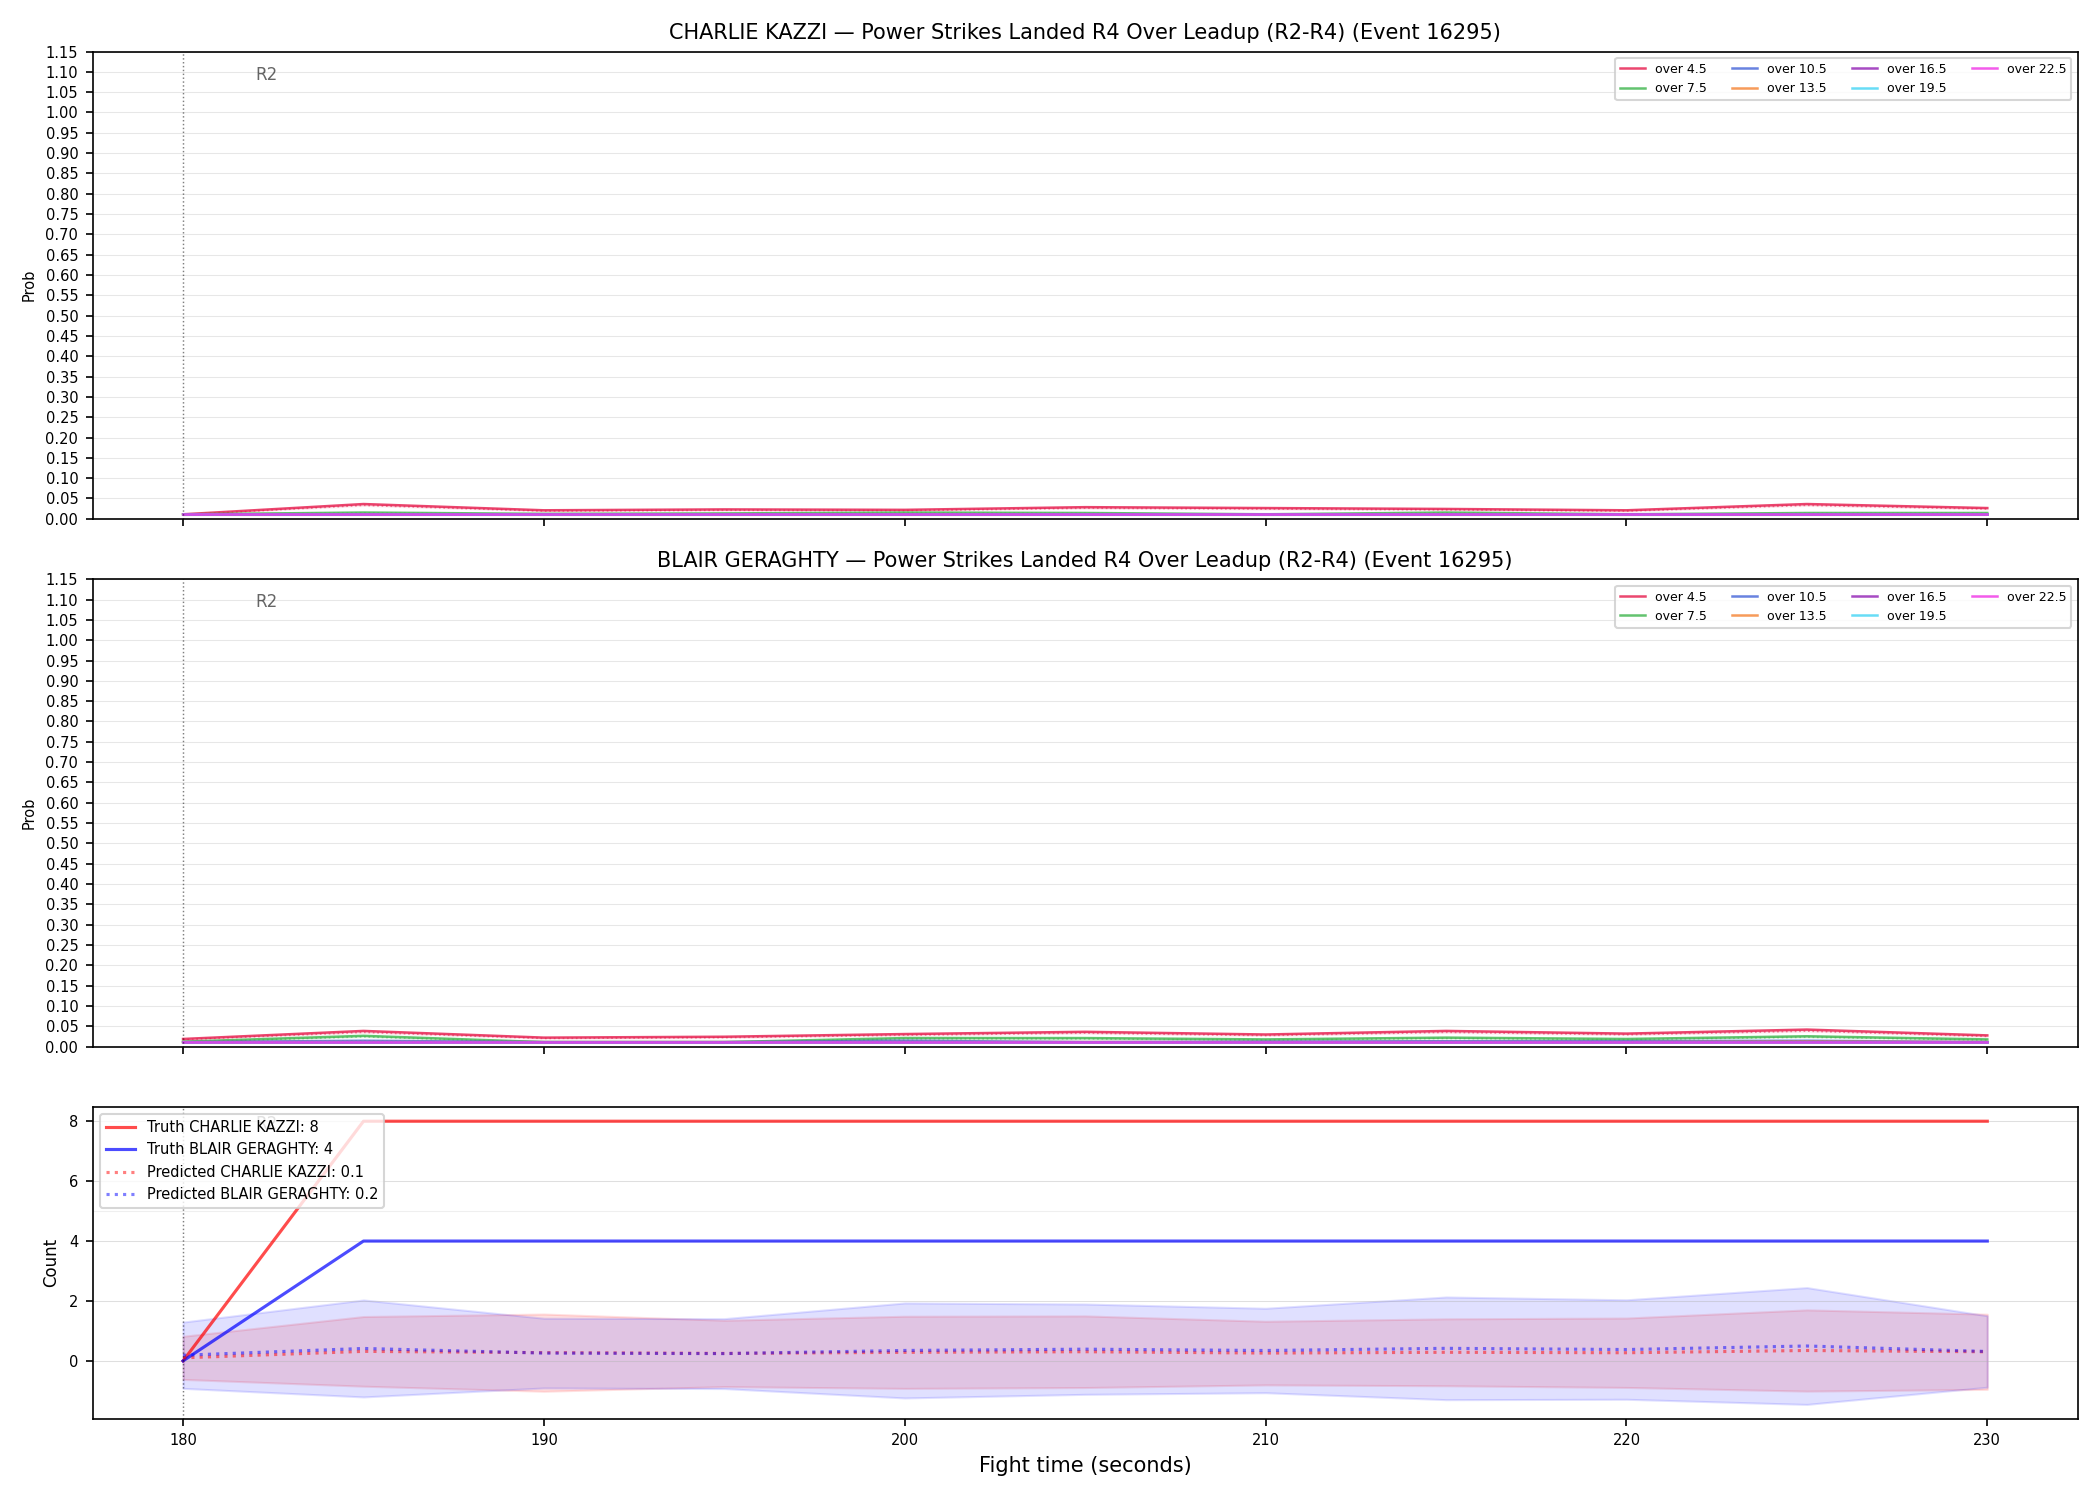Click the CHARLIE KAZZI chart title
Screen dimensions: 2100x1500
(x=1084, y=32)
